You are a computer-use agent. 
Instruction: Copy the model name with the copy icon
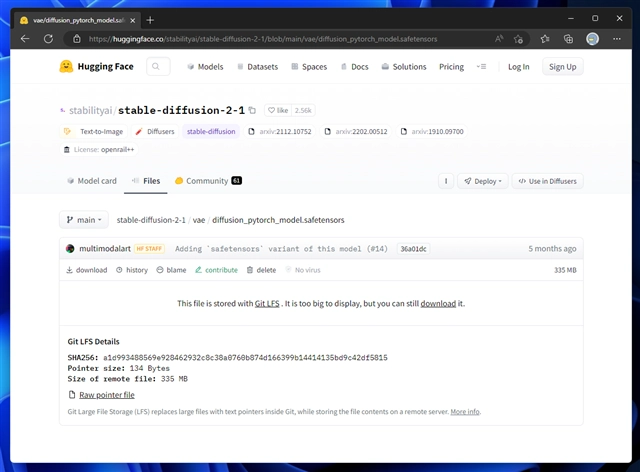point(252,110)
